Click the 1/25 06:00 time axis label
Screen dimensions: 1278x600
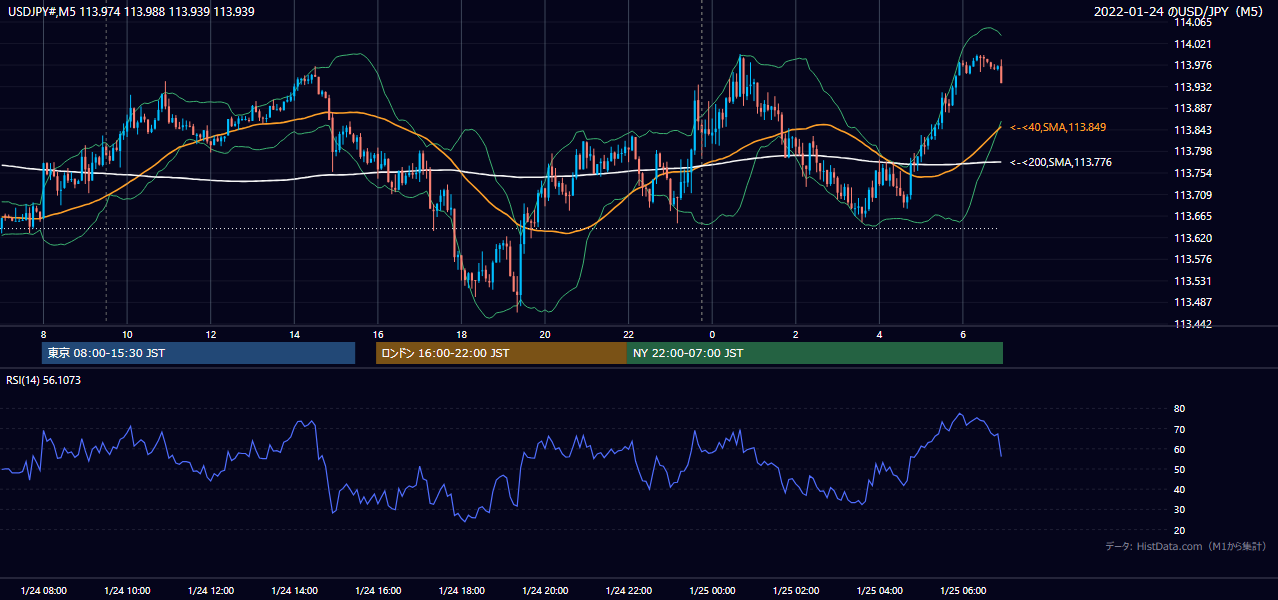tap(963, 590)
